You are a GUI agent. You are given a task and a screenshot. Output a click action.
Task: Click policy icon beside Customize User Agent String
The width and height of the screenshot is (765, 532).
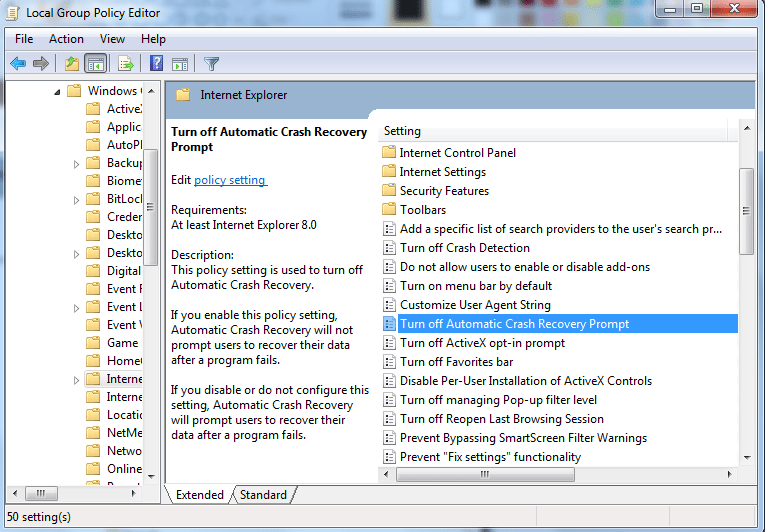[389, 305]
